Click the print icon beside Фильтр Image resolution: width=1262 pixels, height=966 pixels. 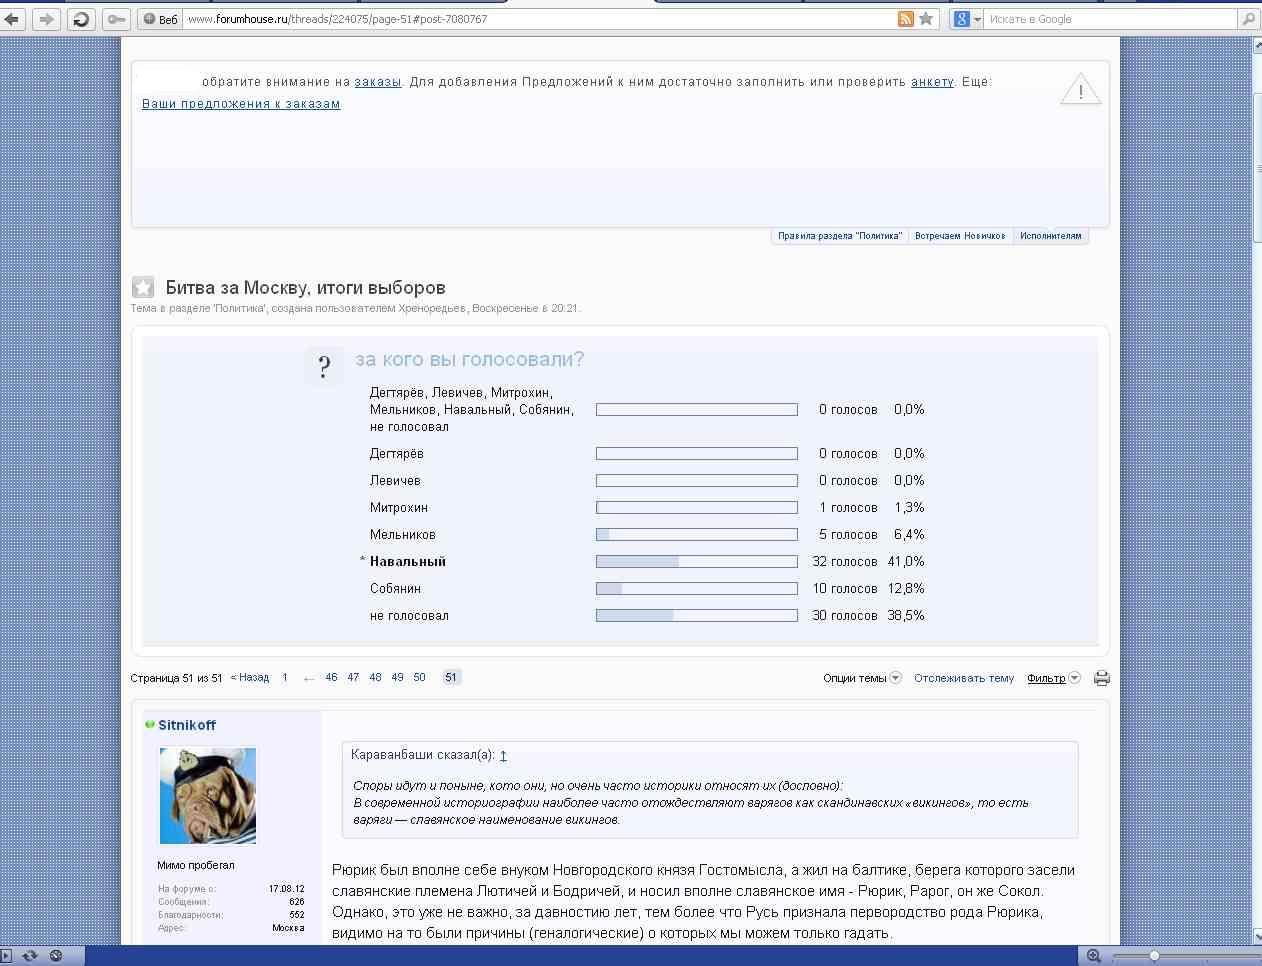tap(1101, 678)
